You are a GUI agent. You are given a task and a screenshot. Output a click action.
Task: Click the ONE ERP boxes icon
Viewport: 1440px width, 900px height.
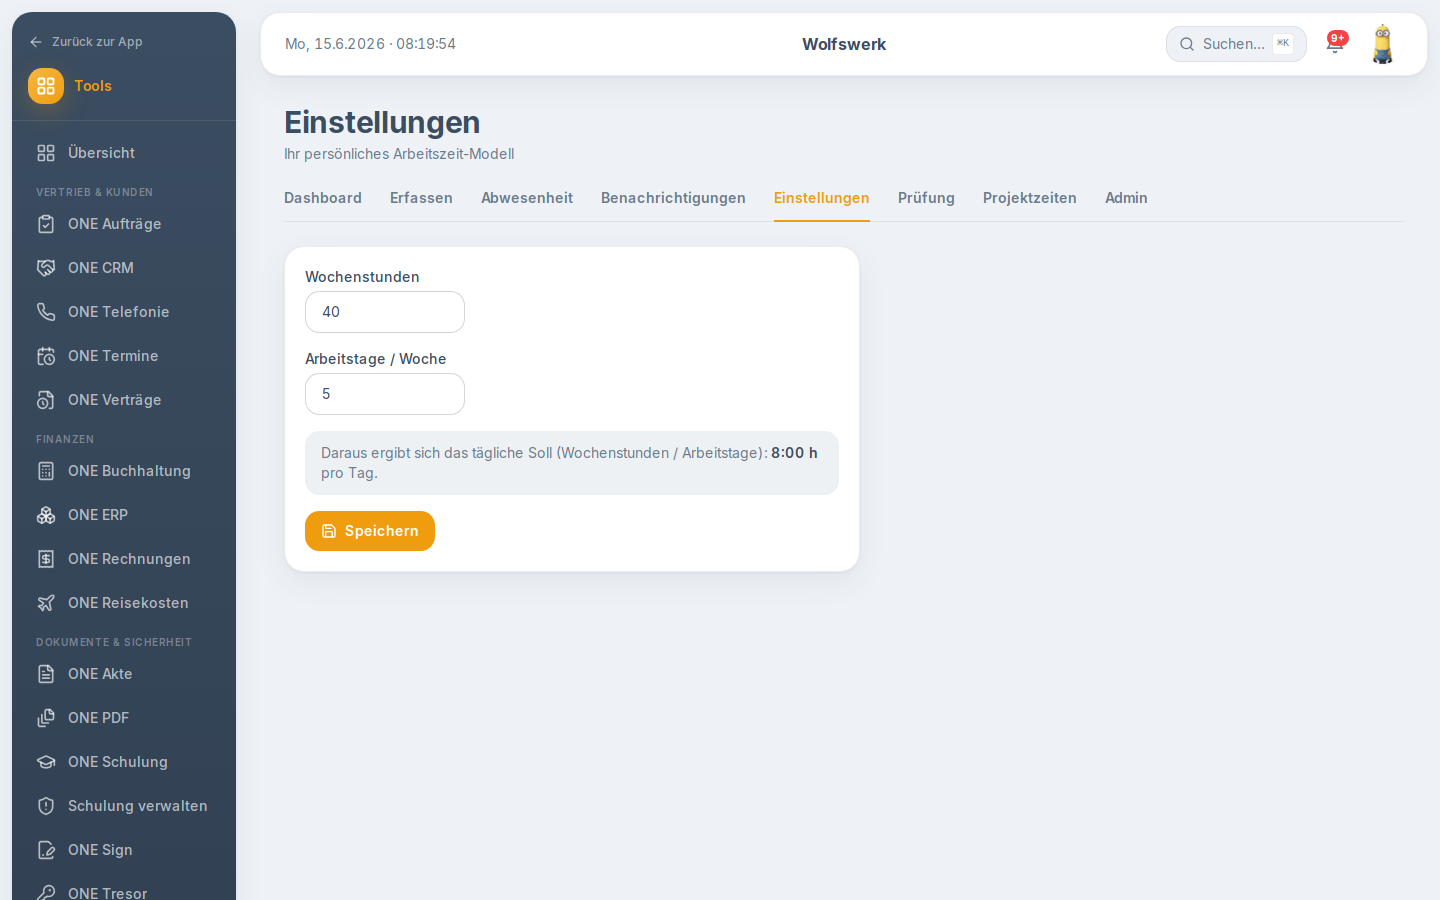(46, 515)
